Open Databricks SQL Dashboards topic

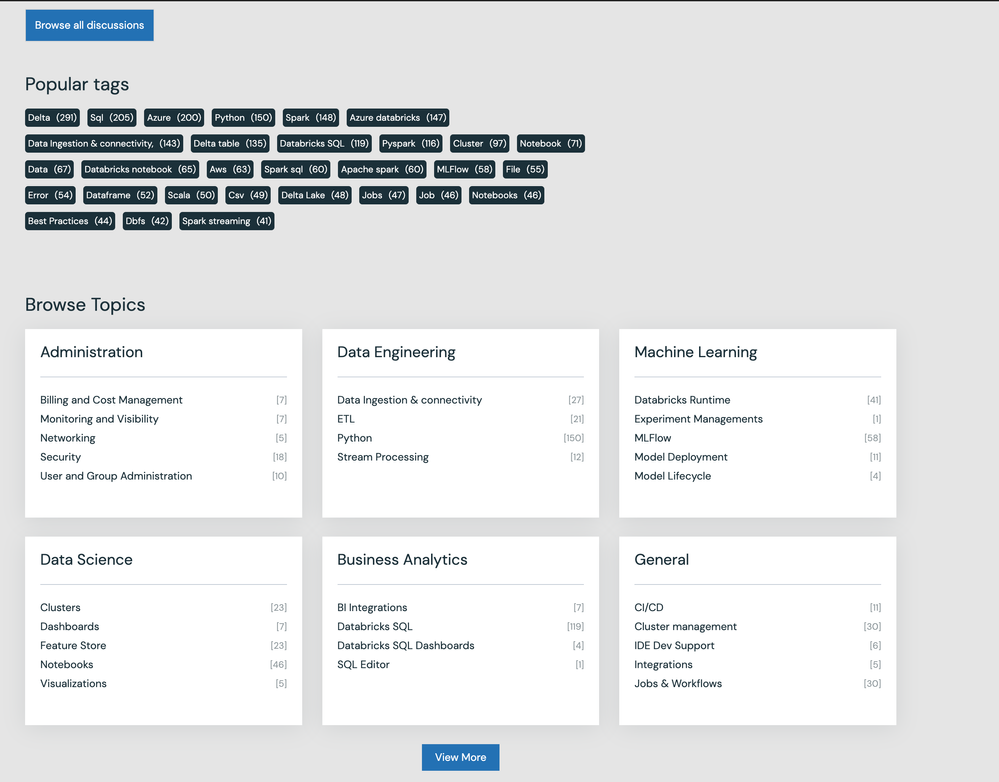(405, 646)
